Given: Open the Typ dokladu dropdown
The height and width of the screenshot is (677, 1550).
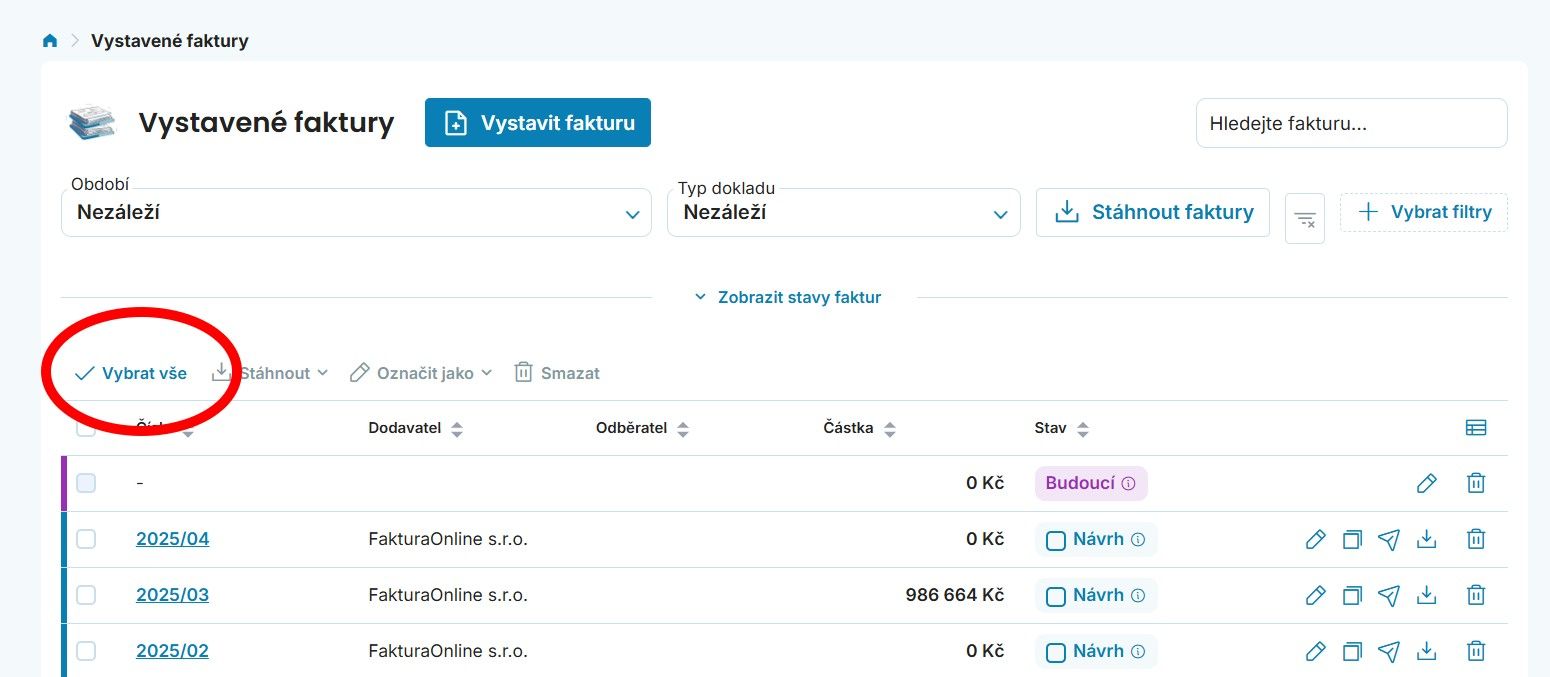Looking at the screenshot, I should (844, 212).
